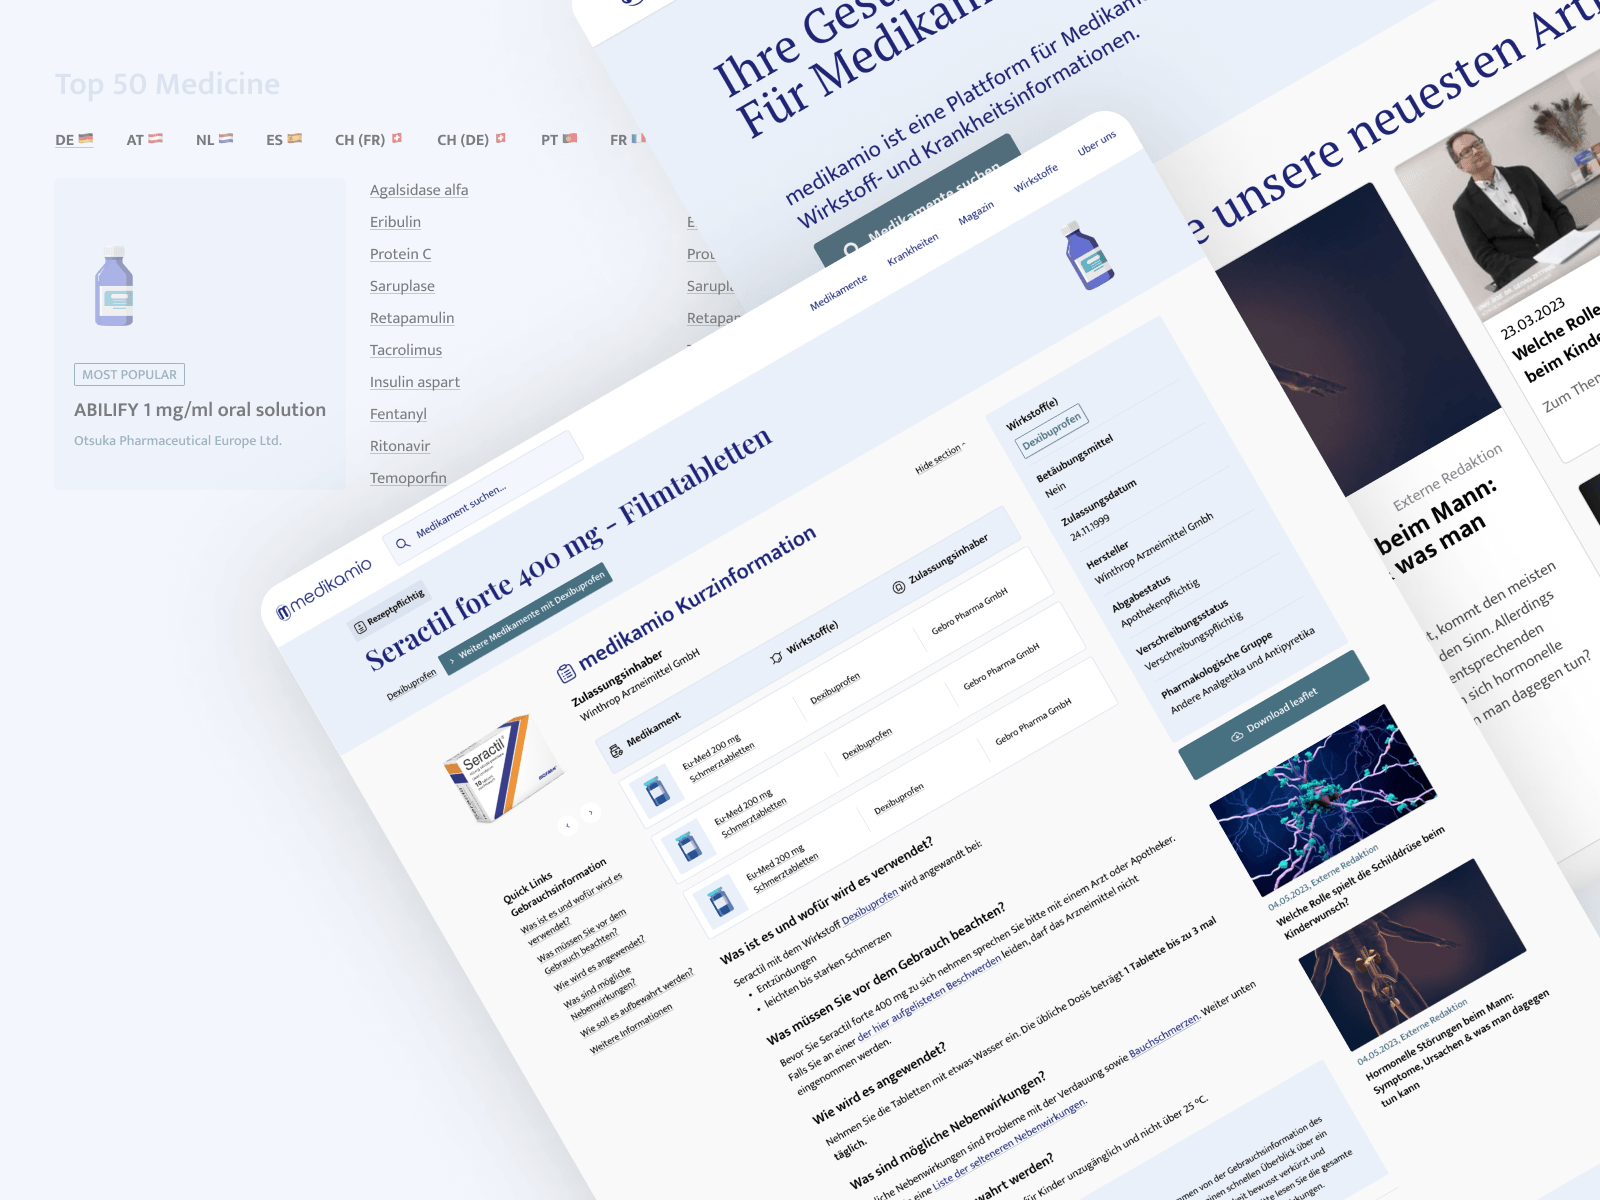Click the Spanish flag next to ES
The image size is (1600, 1200).
(295, 139)
